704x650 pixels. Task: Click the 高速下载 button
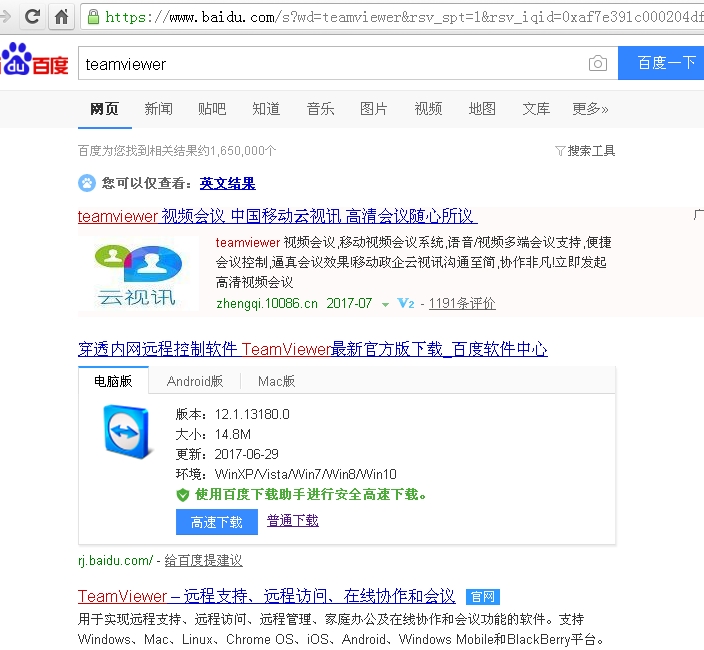point(217,522)
